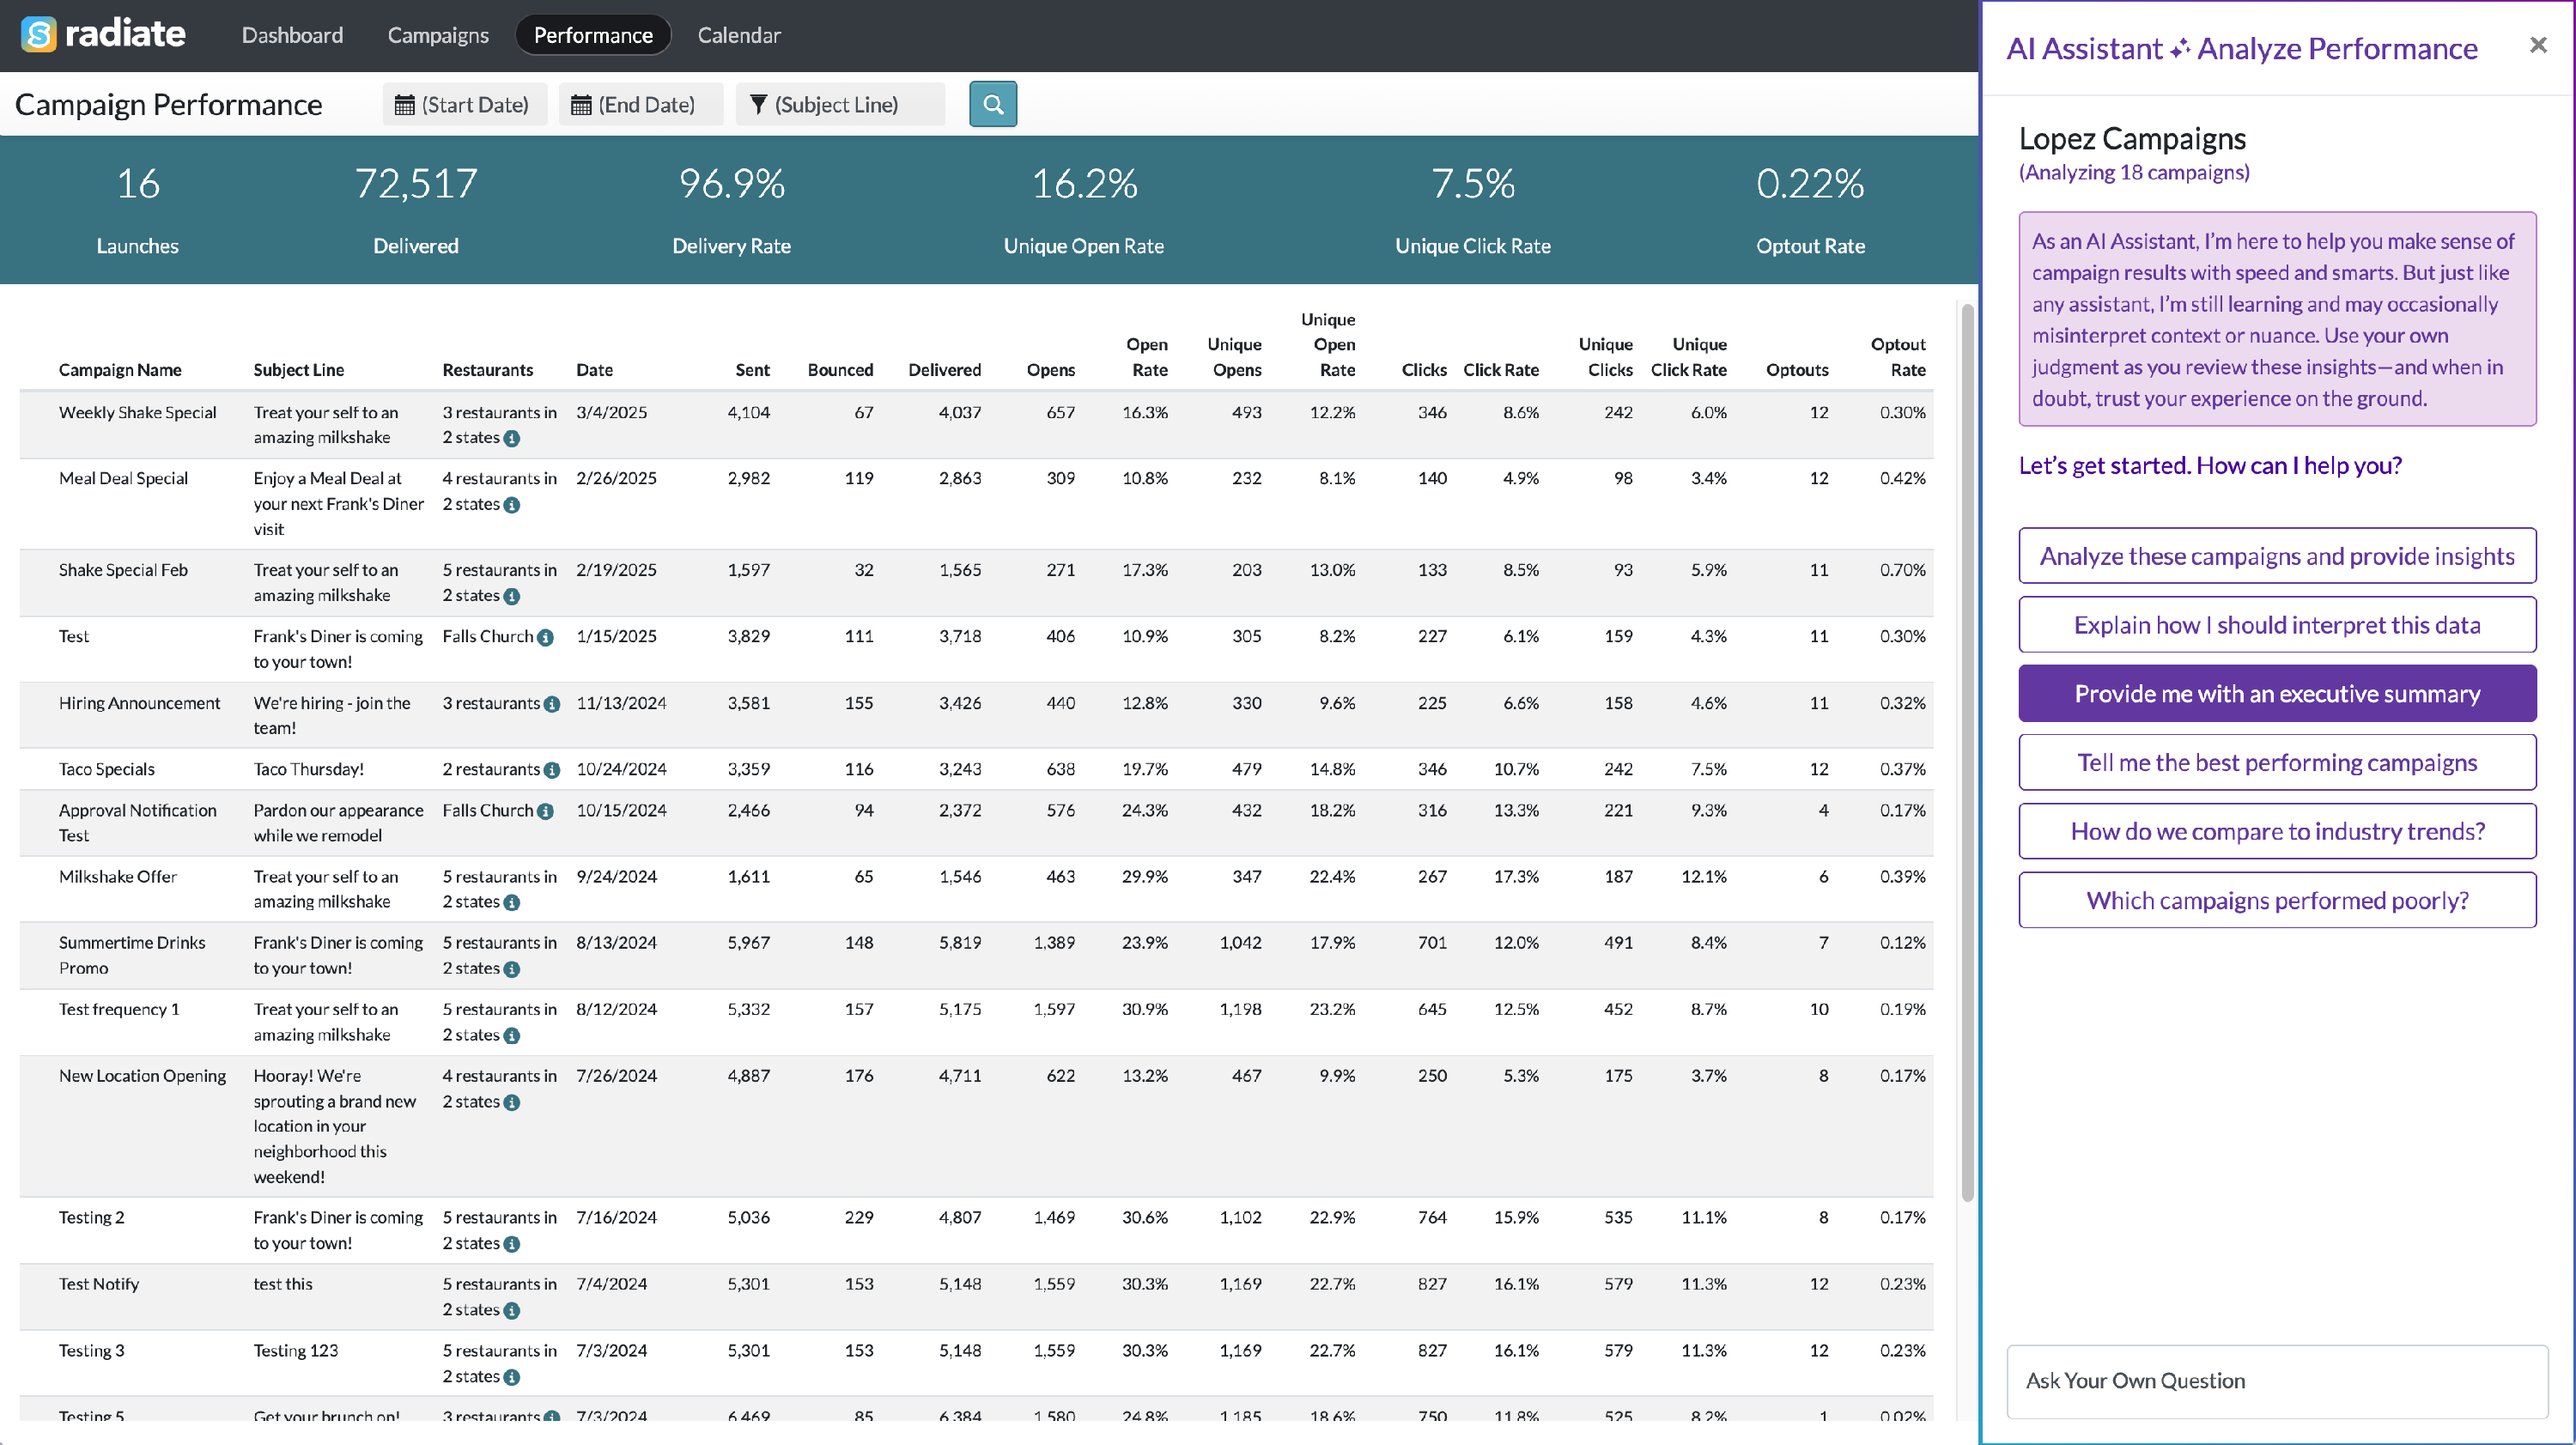2576x1445 pixels.
Task: Close the AI Assistant panel
Action: pos(2537,45)
